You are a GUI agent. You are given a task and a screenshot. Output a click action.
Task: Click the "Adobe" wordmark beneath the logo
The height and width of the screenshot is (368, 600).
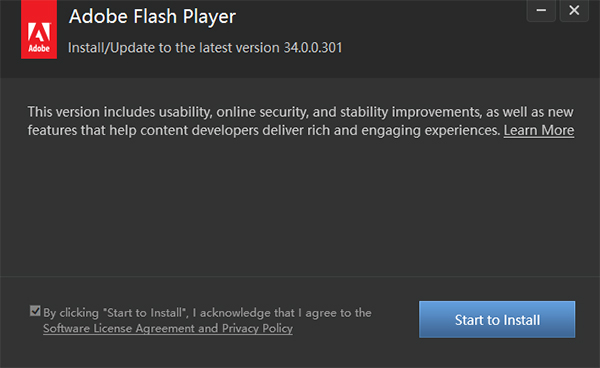coord(39,49)
